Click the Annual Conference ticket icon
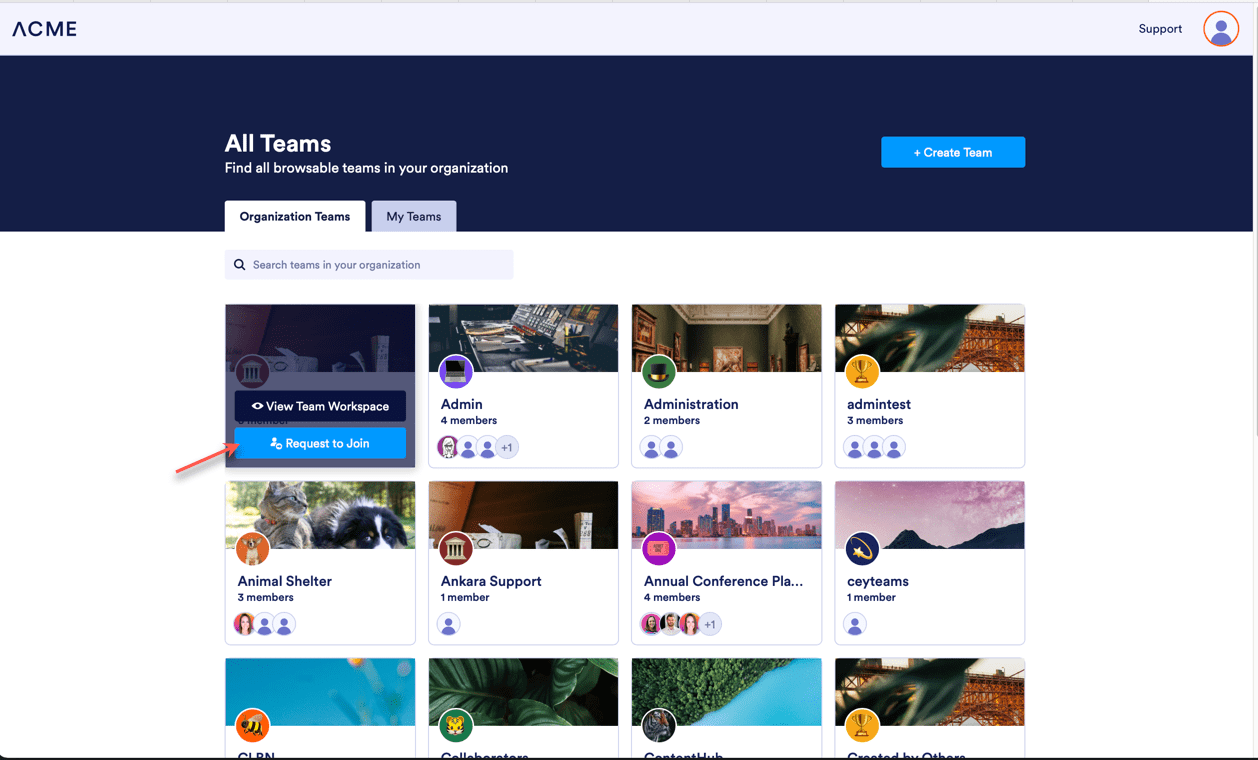Screen dimensions: 1258x760 tap(659, 549)
